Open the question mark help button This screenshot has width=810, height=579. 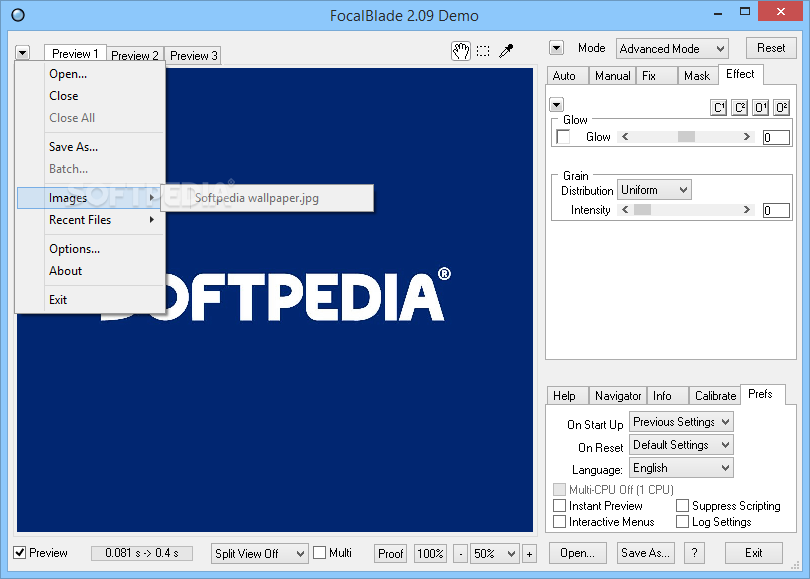point(694,553)
